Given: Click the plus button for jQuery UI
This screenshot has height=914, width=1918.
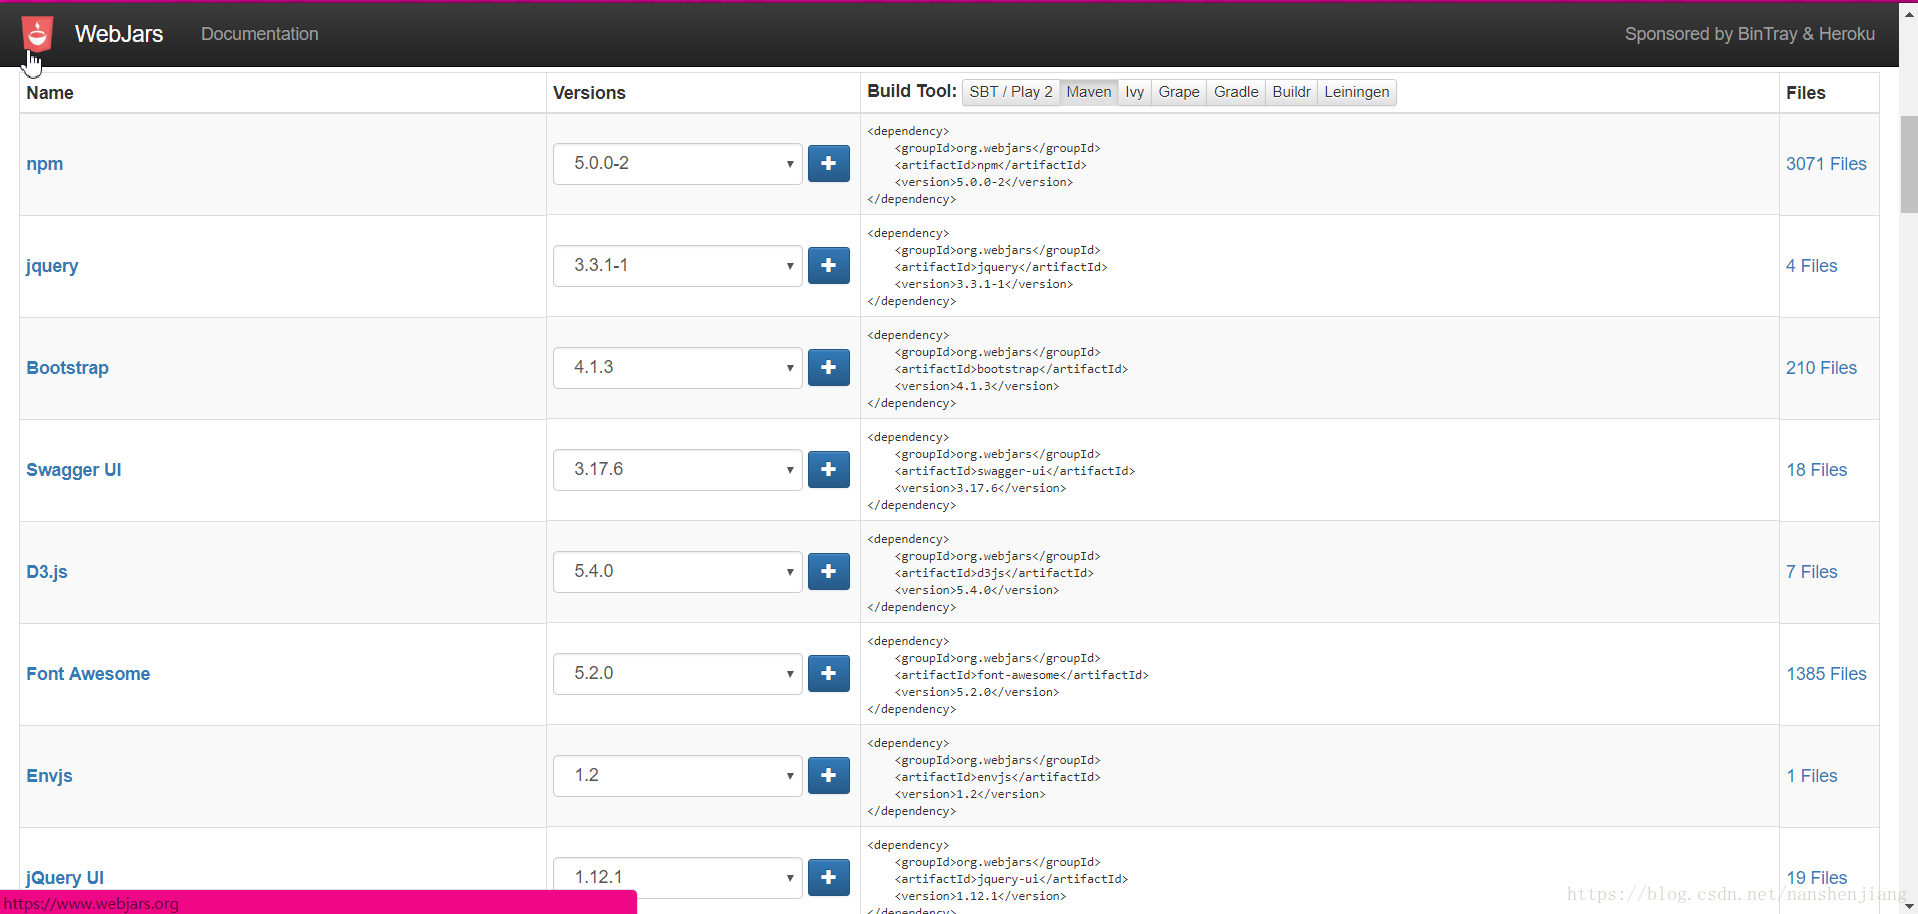Looking at the screenshot, I should [829, 877].
